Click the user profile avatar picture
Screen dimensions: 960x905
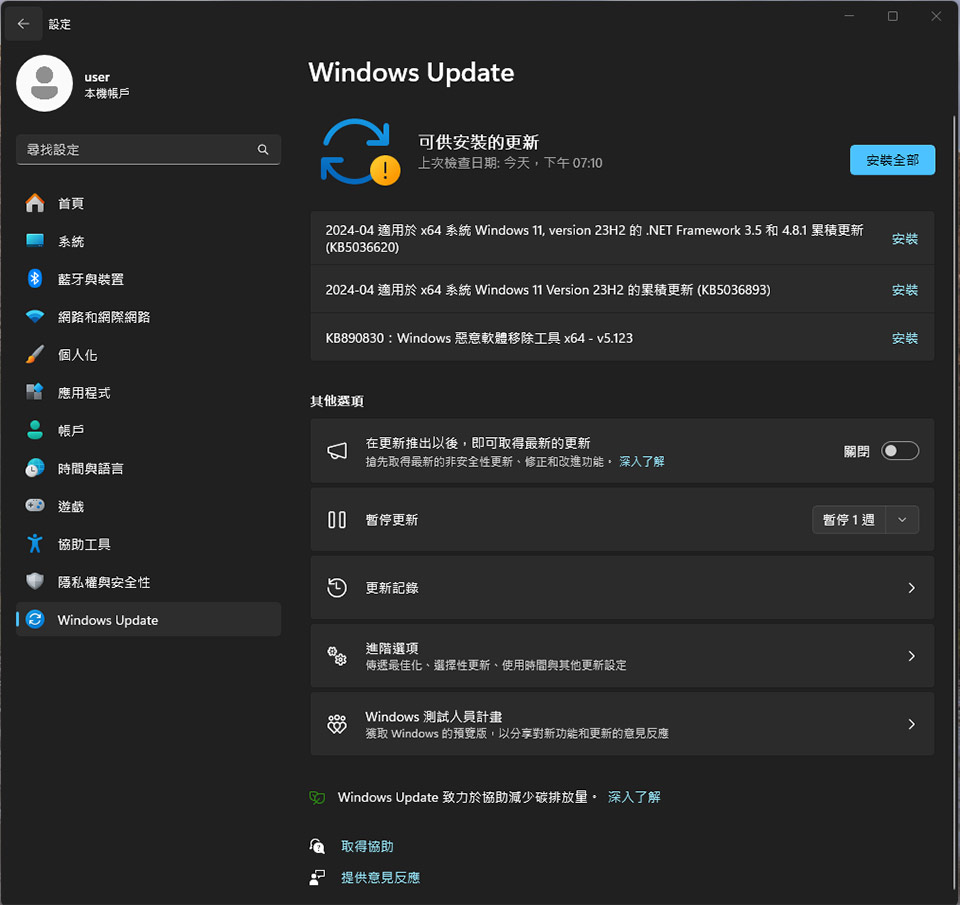(45, 83)
